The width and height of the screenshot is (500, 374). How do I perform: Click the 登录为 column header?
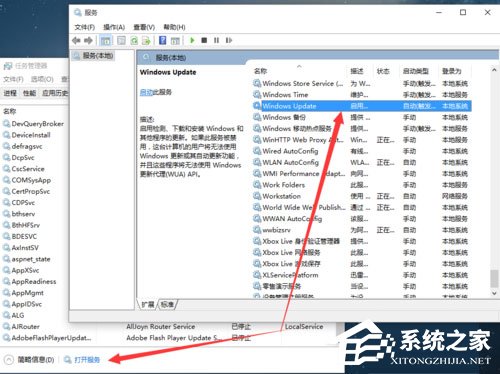pos(452,71)
